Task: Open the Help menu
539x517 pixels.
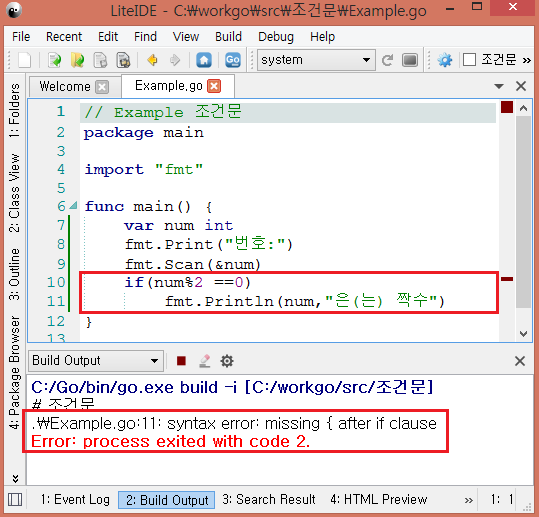Action: pyautogui.click(x=322, y=36)
